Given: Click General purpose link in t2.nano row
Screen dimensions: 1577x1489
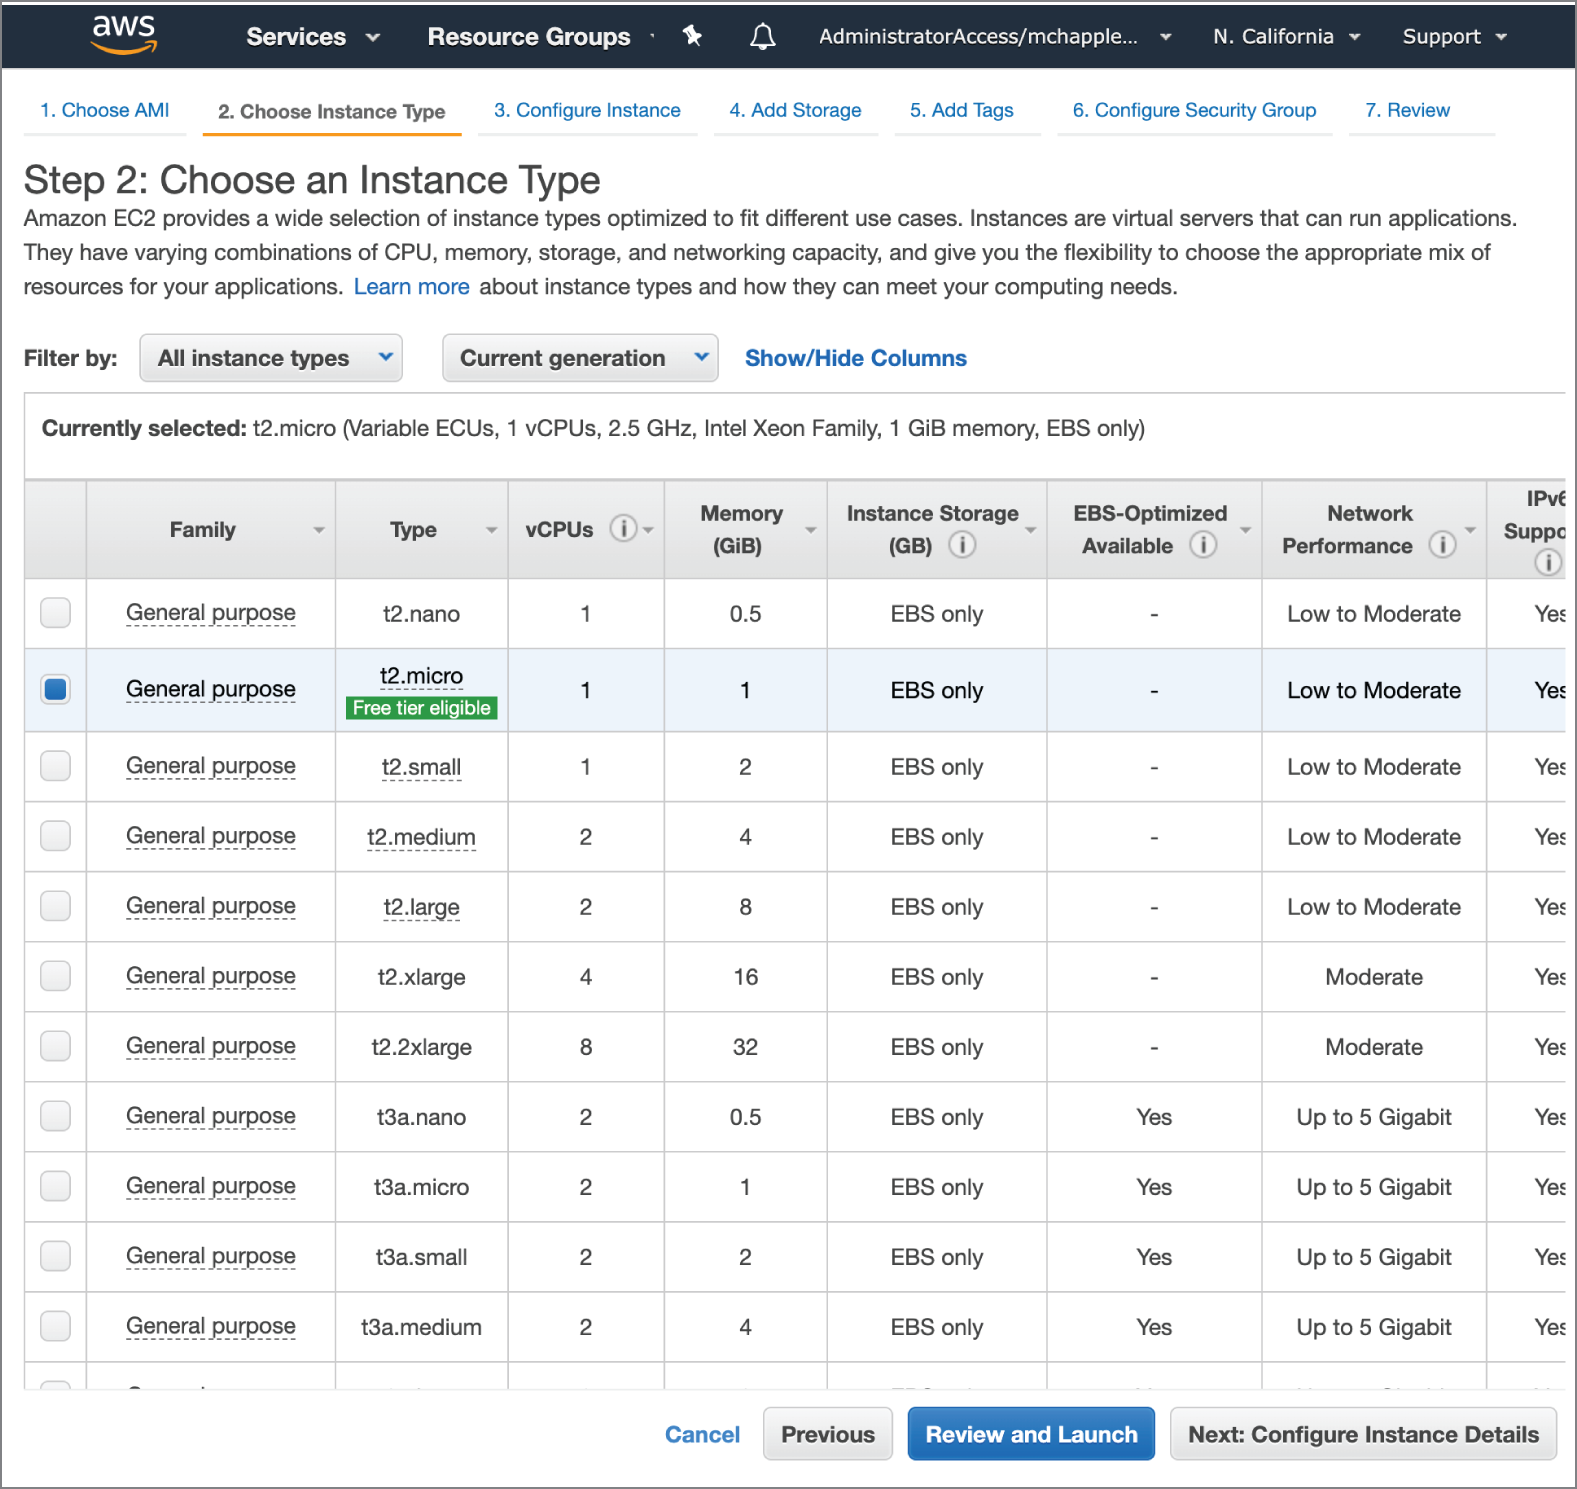Looking at the screenshot, I should [211, 612].
